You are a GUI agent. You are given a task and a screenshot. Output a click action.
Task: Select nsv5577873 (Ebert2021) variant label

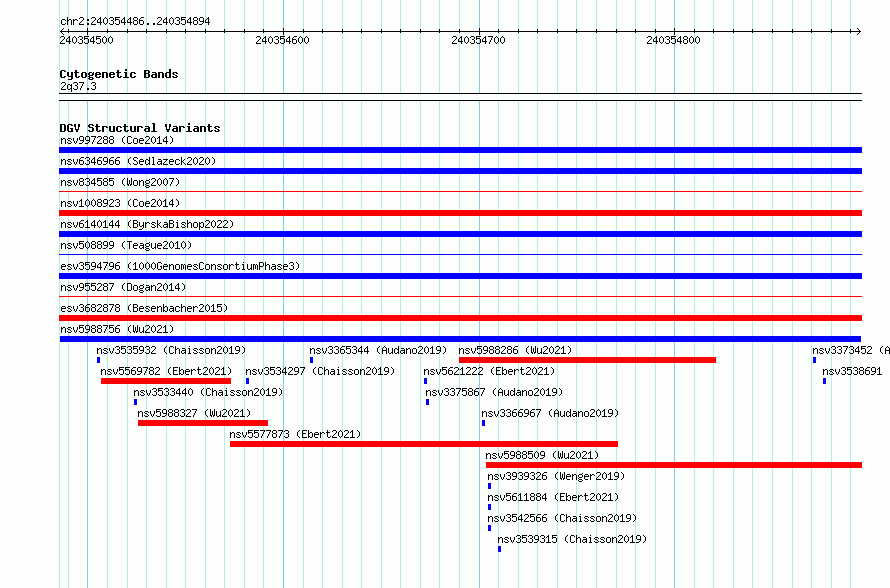(295, 434)
